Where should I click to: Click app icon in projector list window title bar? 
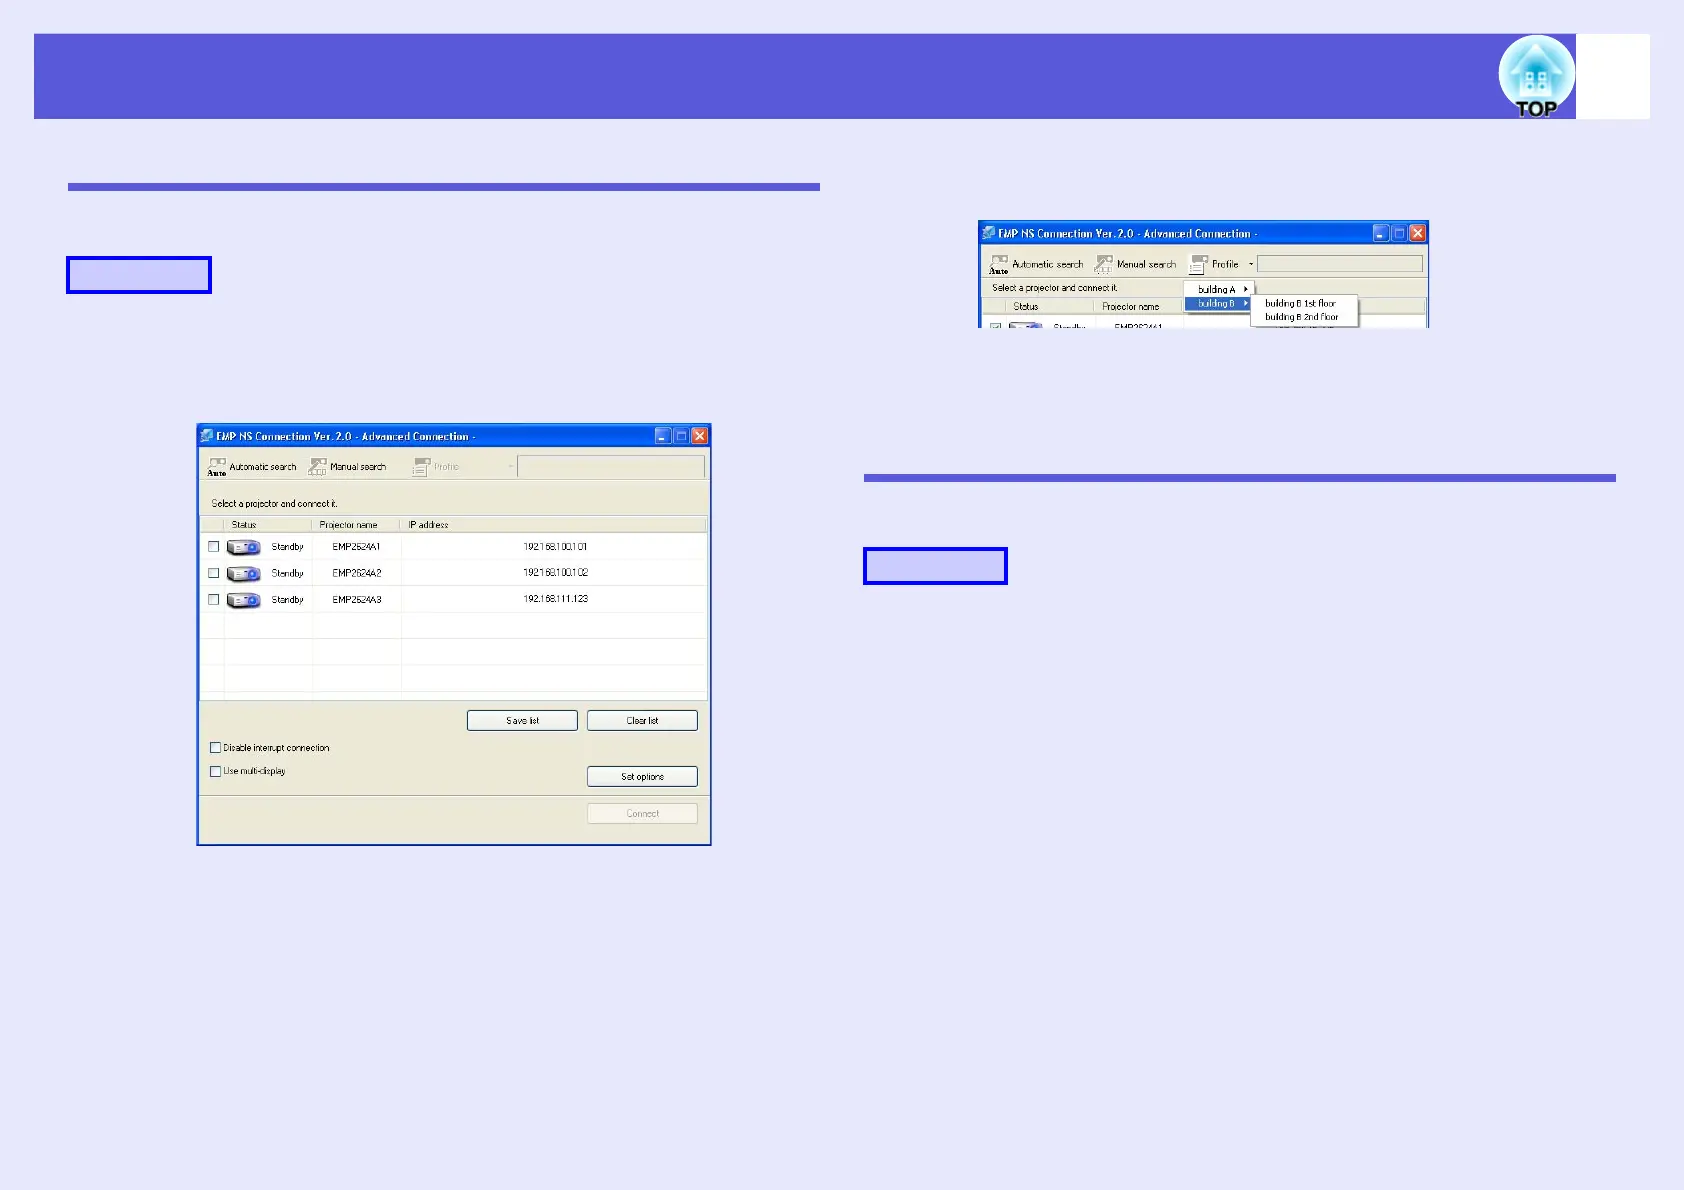click(x=207, y=436)
